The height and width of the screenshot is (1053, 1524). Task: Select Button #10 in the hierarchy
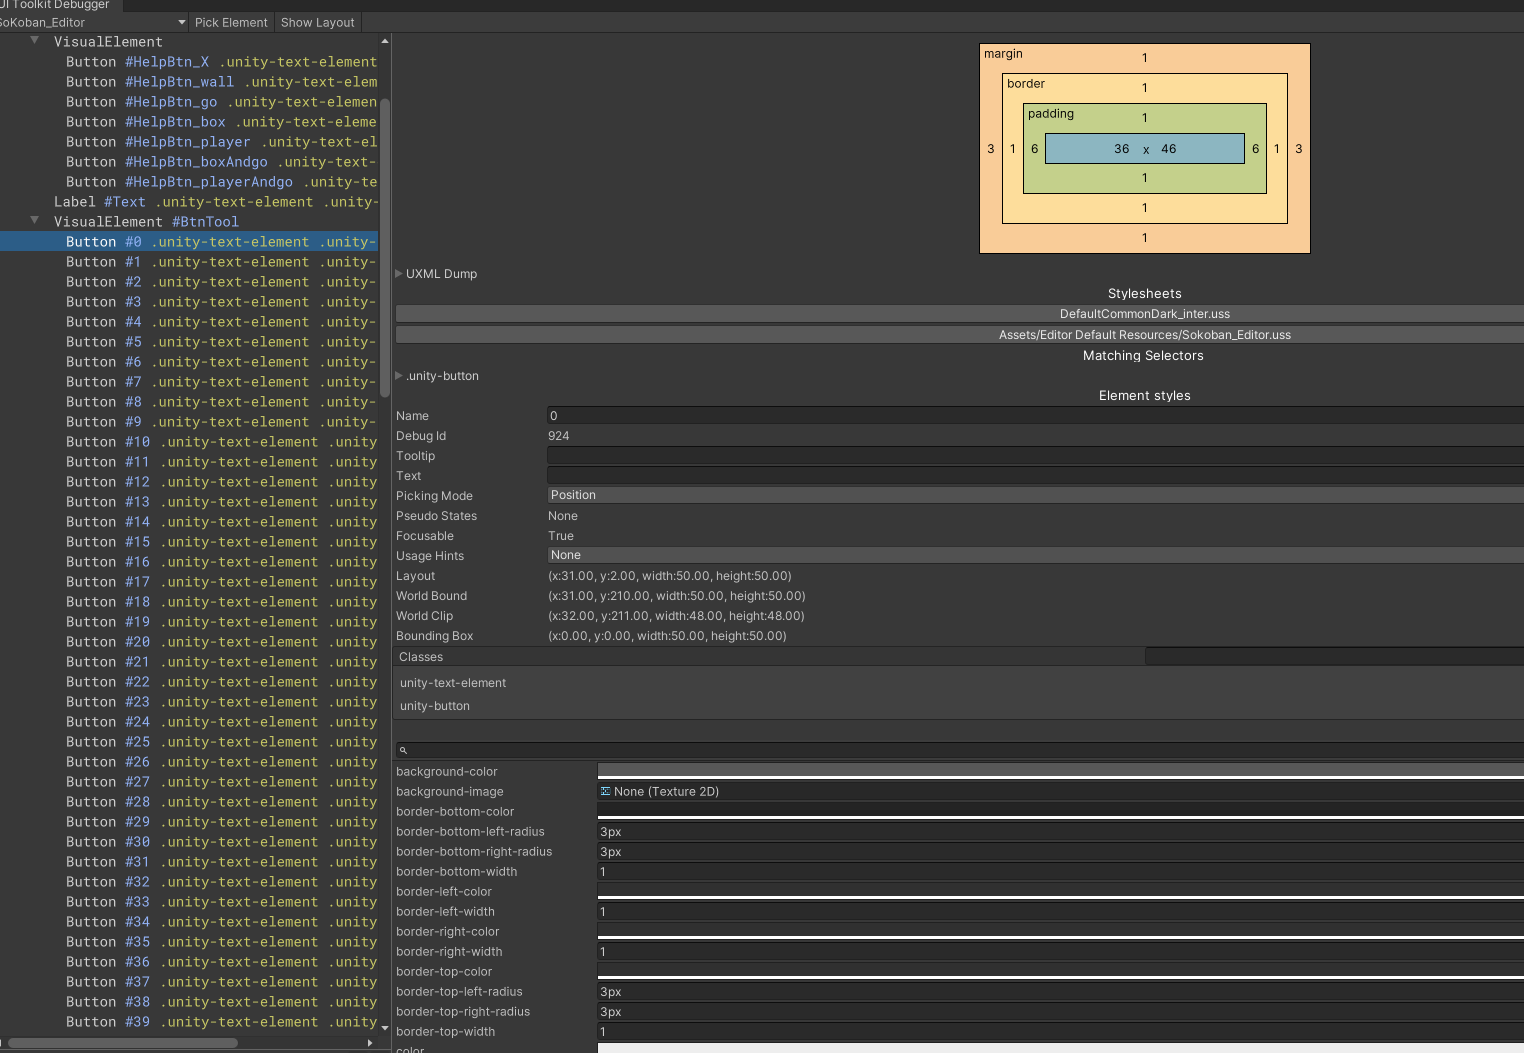189,442
